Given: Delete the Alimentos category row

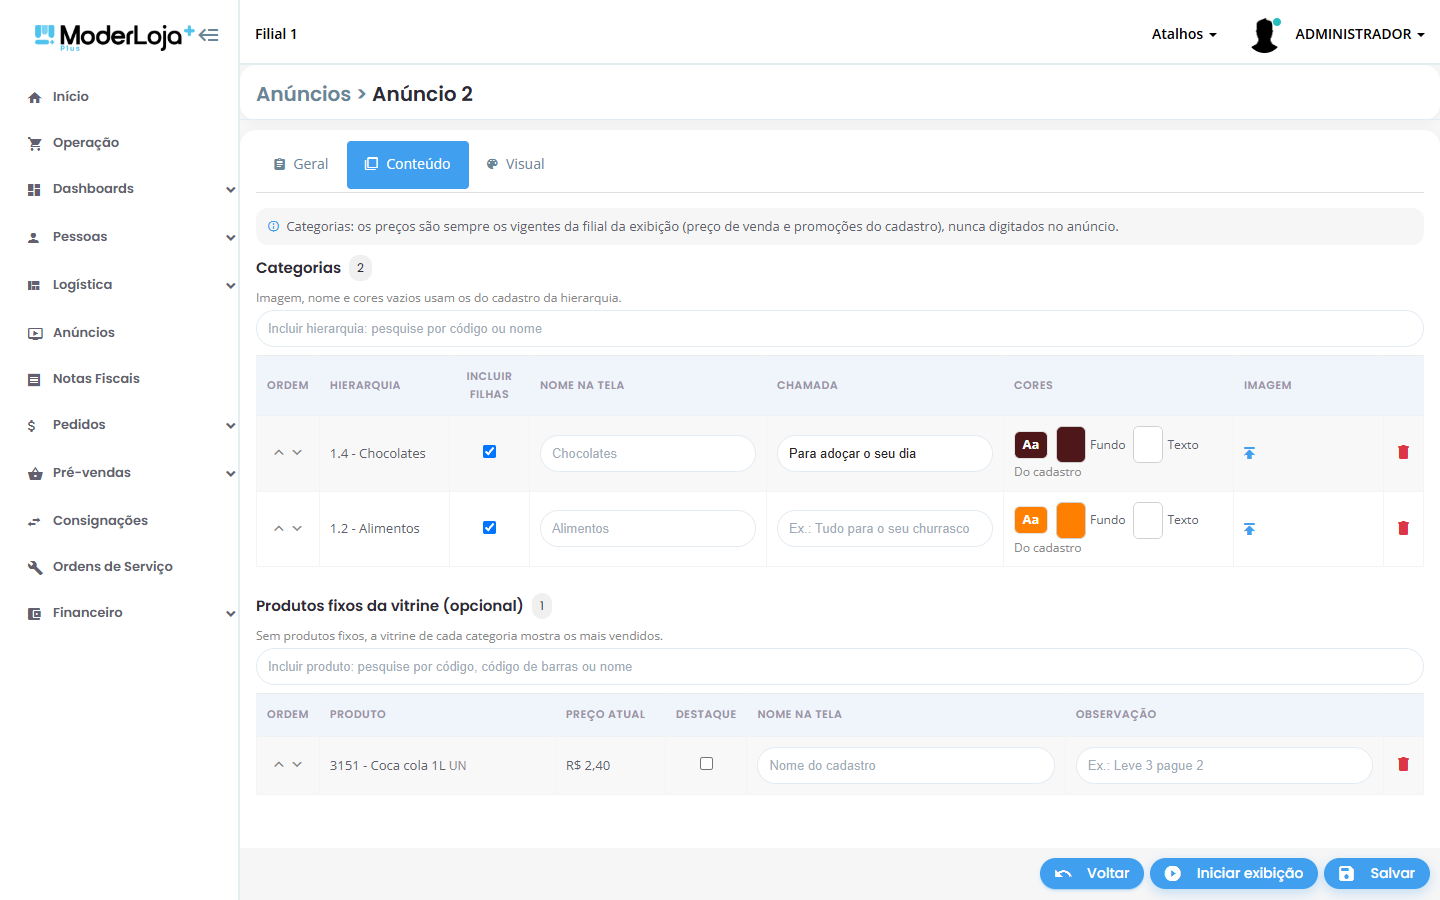Looking at the screenshot, I should pos(1403,528).
